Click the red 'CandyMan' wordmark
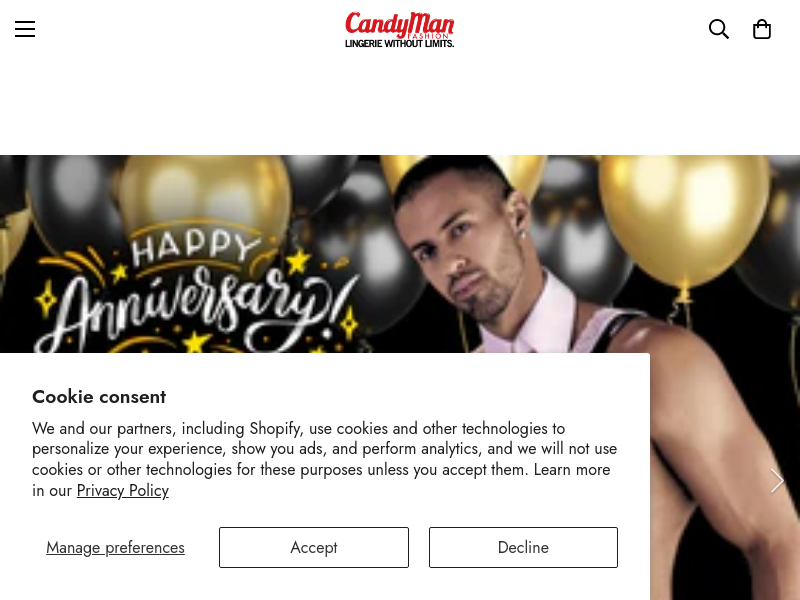The height and width of the screenshot is (600, 800). [x=399, y=24]
